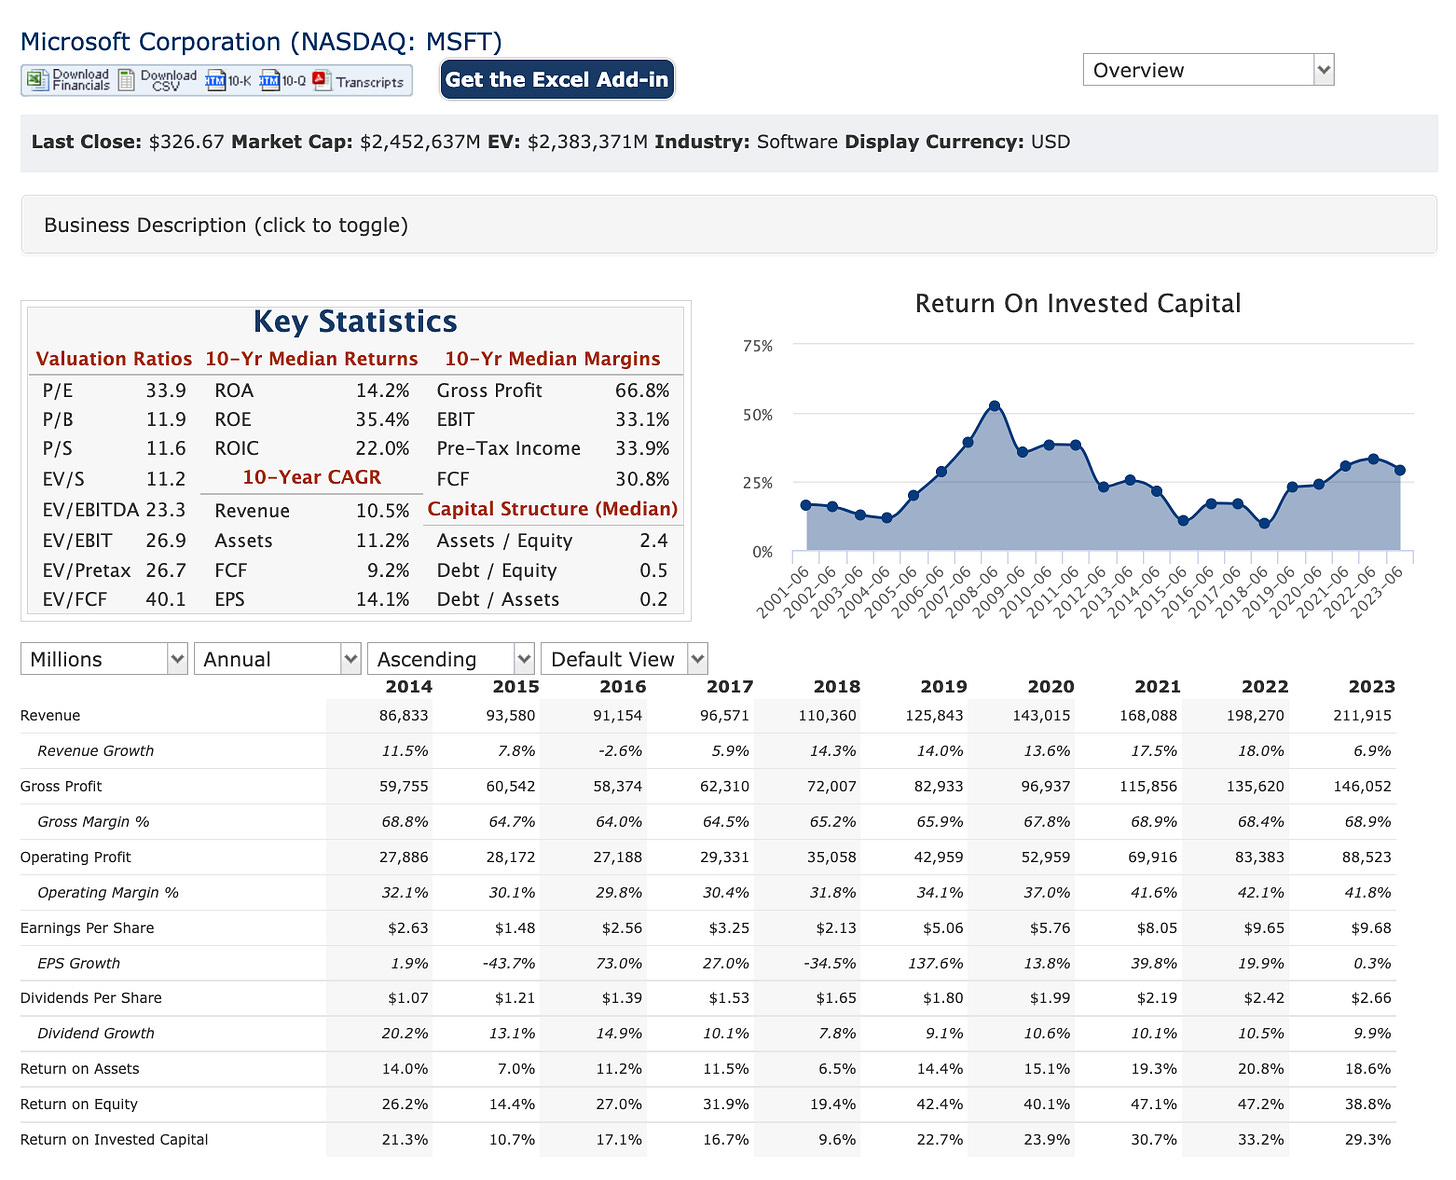Click the 2023 operating profit cell 88,523
The image size is (1456, 1180).
click(1366, 858)
